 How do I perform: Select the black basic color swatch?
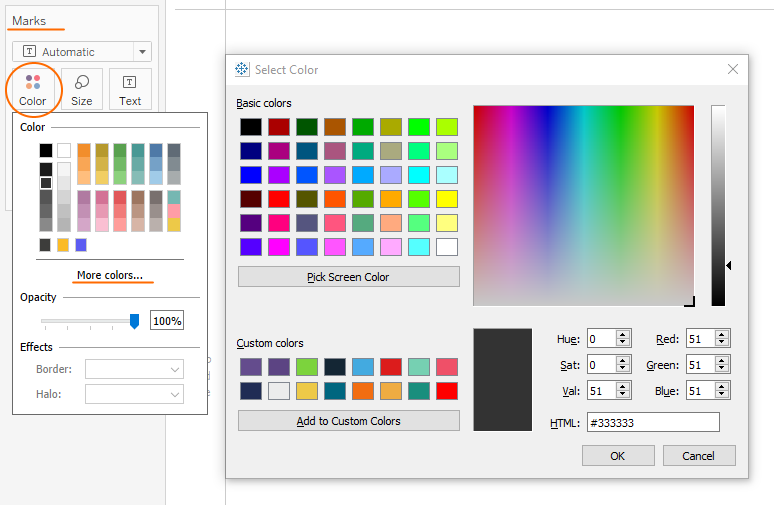point(250,127)
